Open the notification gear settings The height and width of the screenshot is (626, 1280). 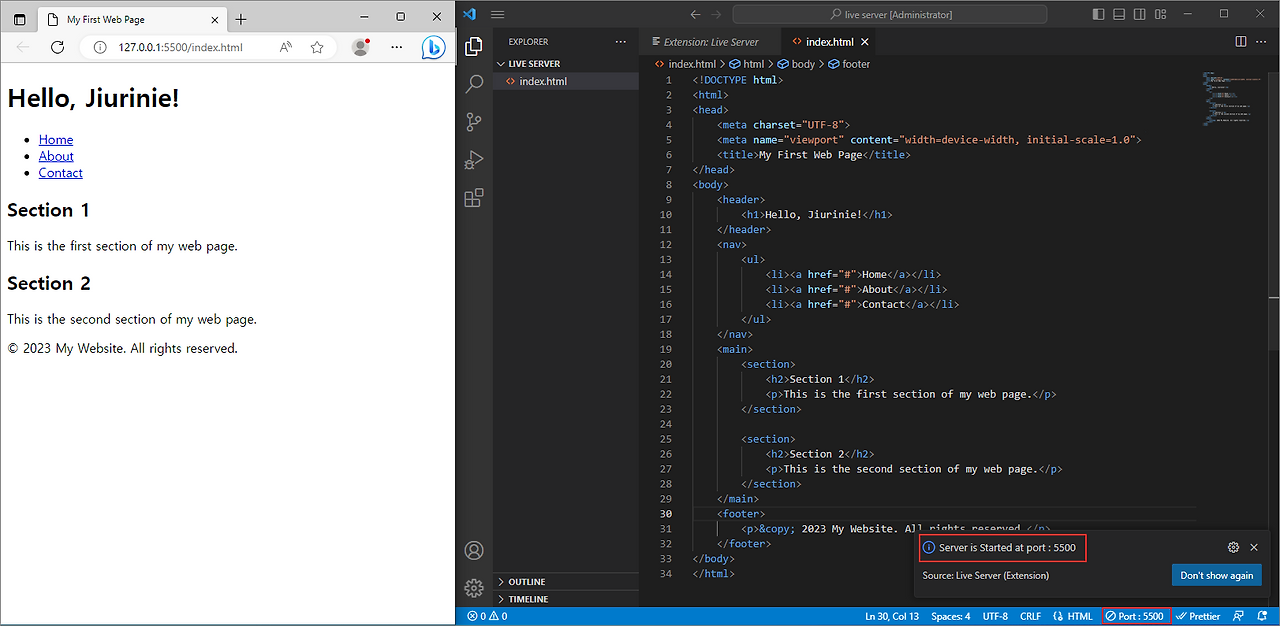tap(1233, 547)
